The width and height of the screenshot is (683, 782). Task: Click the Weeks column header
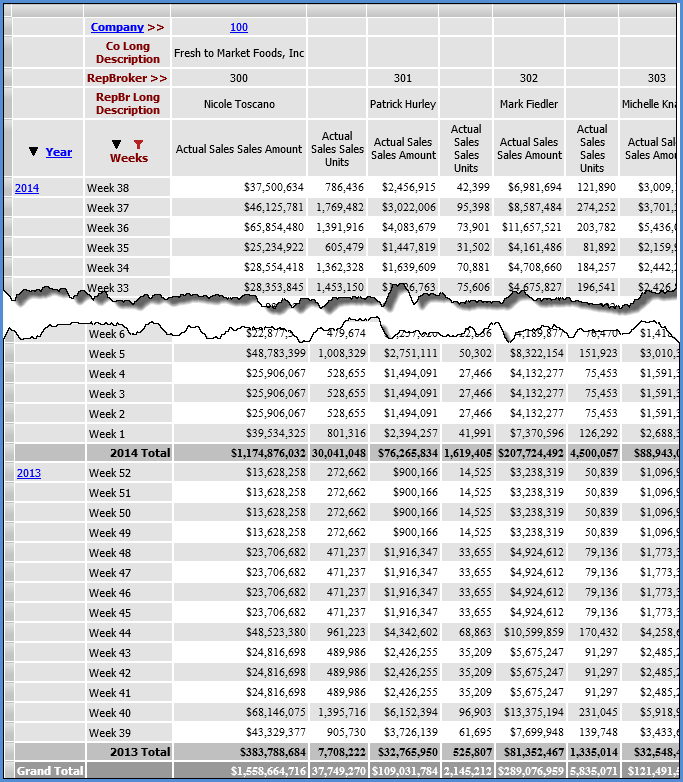[128, 158]
